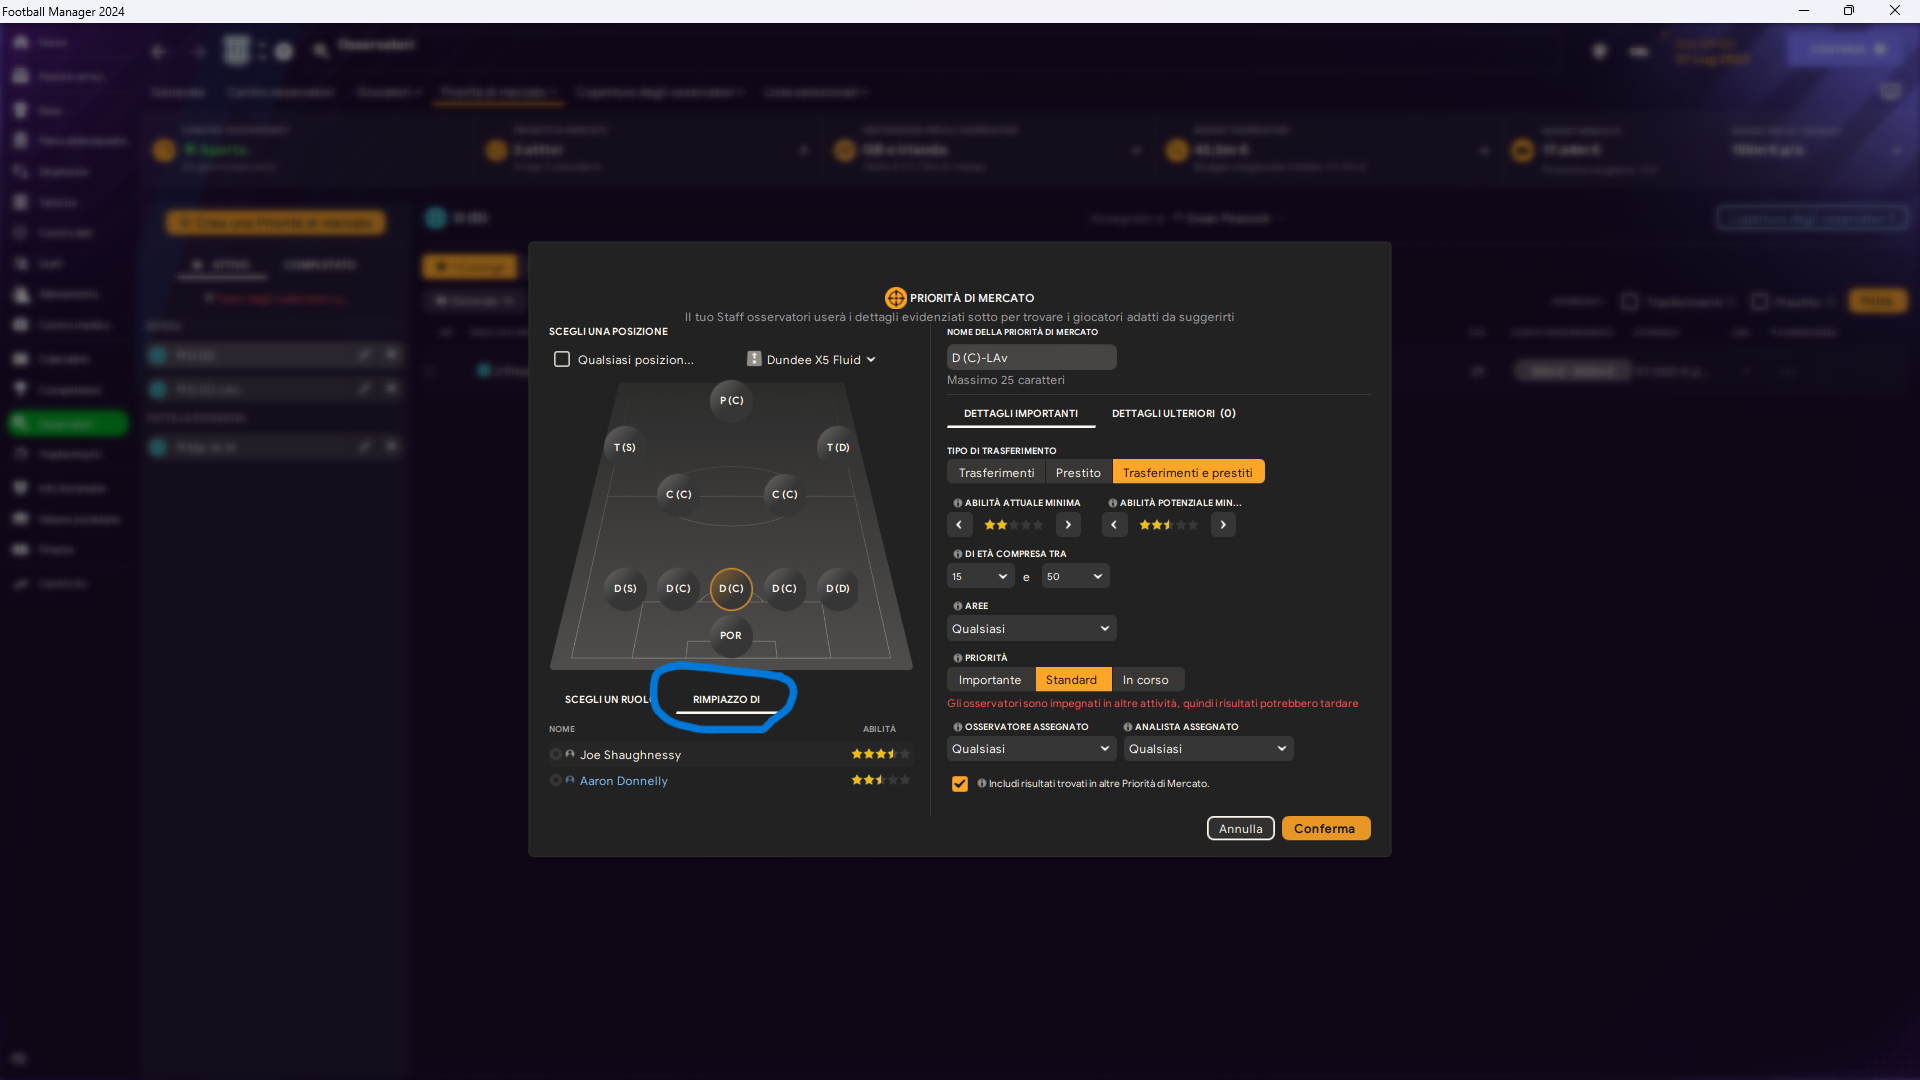Expand the Analista assegnato dropdown
Image resolution: width=1920 pixels, height=1080 pixels.
tap(1207, 748)
